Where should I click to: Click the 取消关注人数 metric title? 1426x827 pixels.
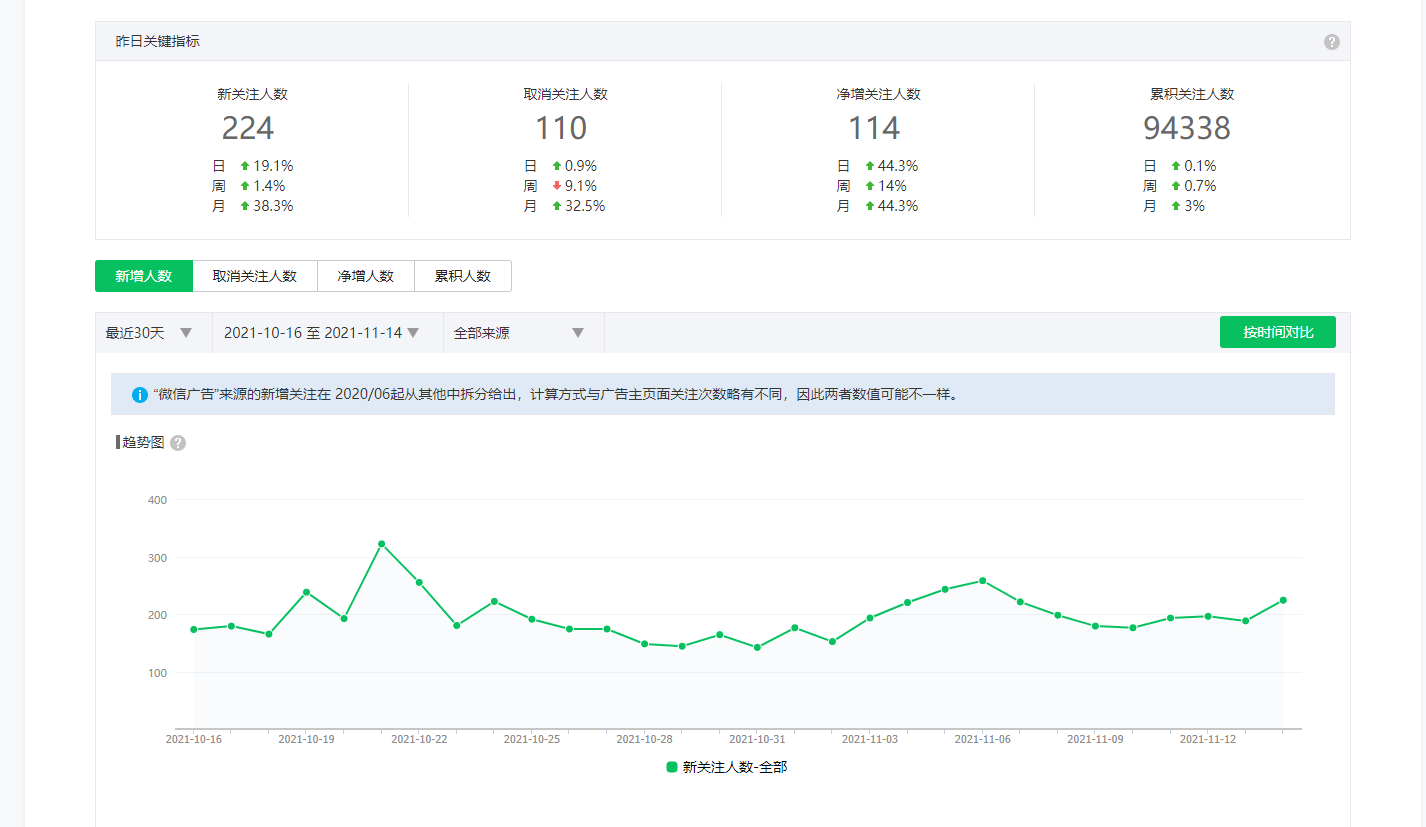point(566,94)
